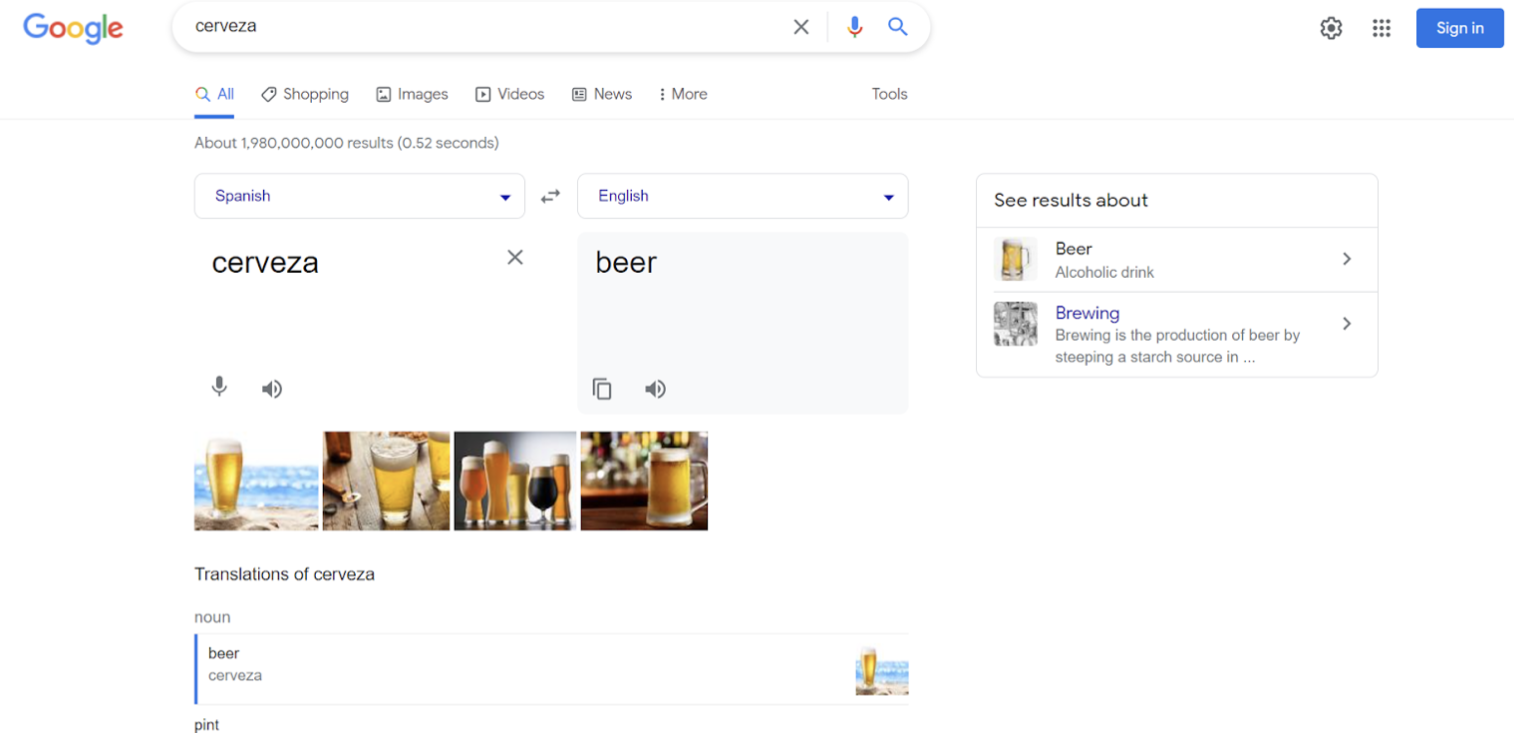Open the Google apps grid
Image resolution: width=1514 pixels, height=738 pixels.
coord(1381,28)
